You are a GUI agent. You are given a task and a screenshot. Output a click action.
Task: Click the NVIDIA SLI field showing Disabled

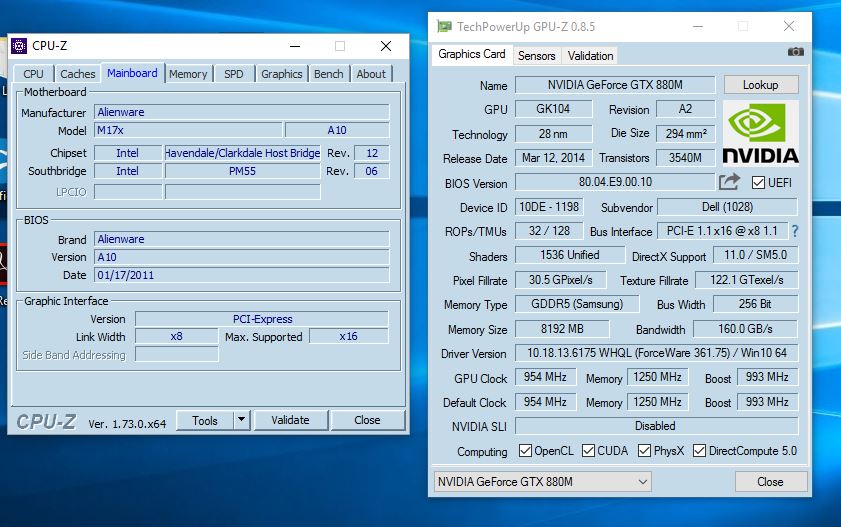[656, 426]
